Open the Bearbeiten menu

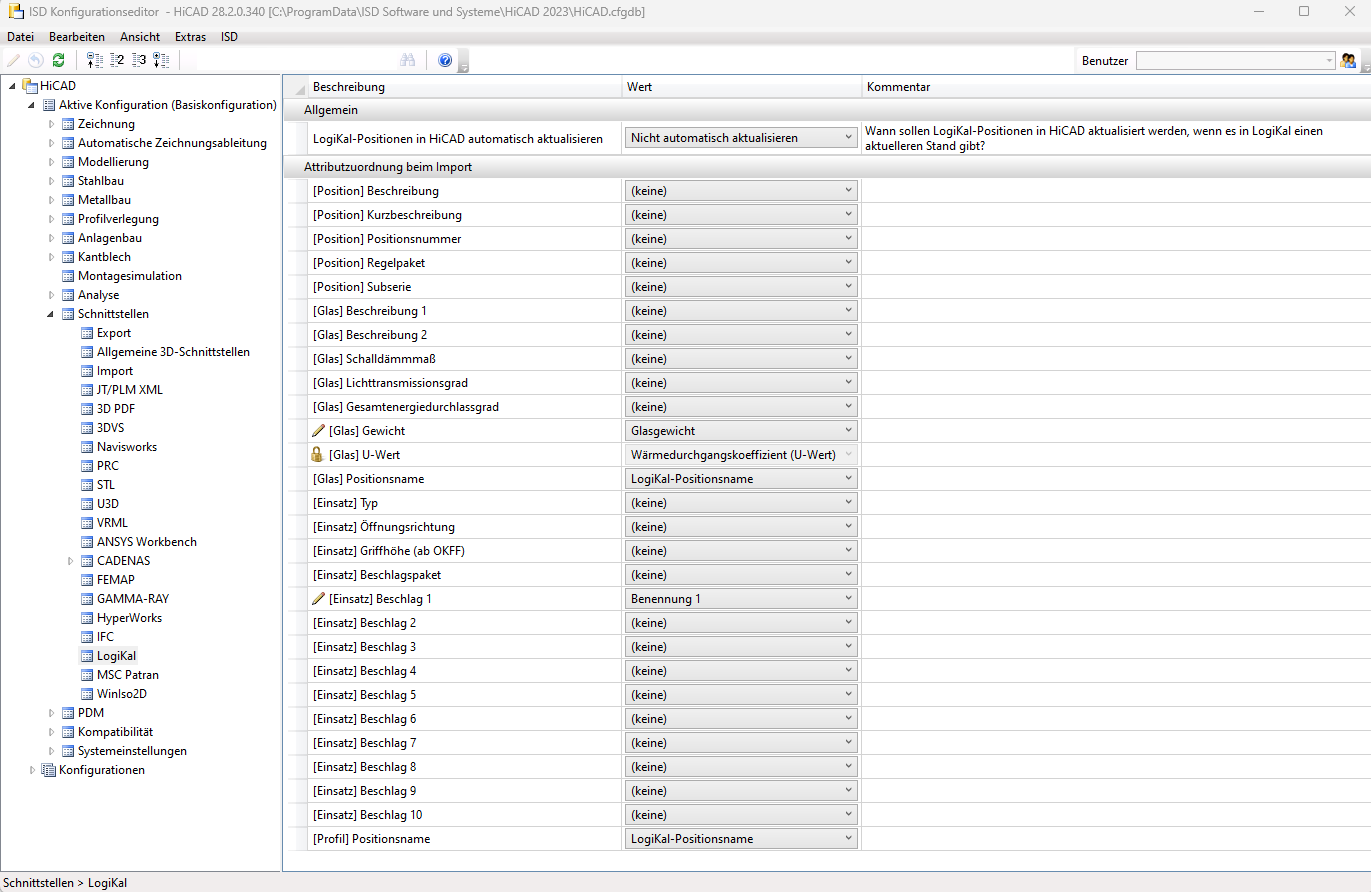(x=76, y=37)
